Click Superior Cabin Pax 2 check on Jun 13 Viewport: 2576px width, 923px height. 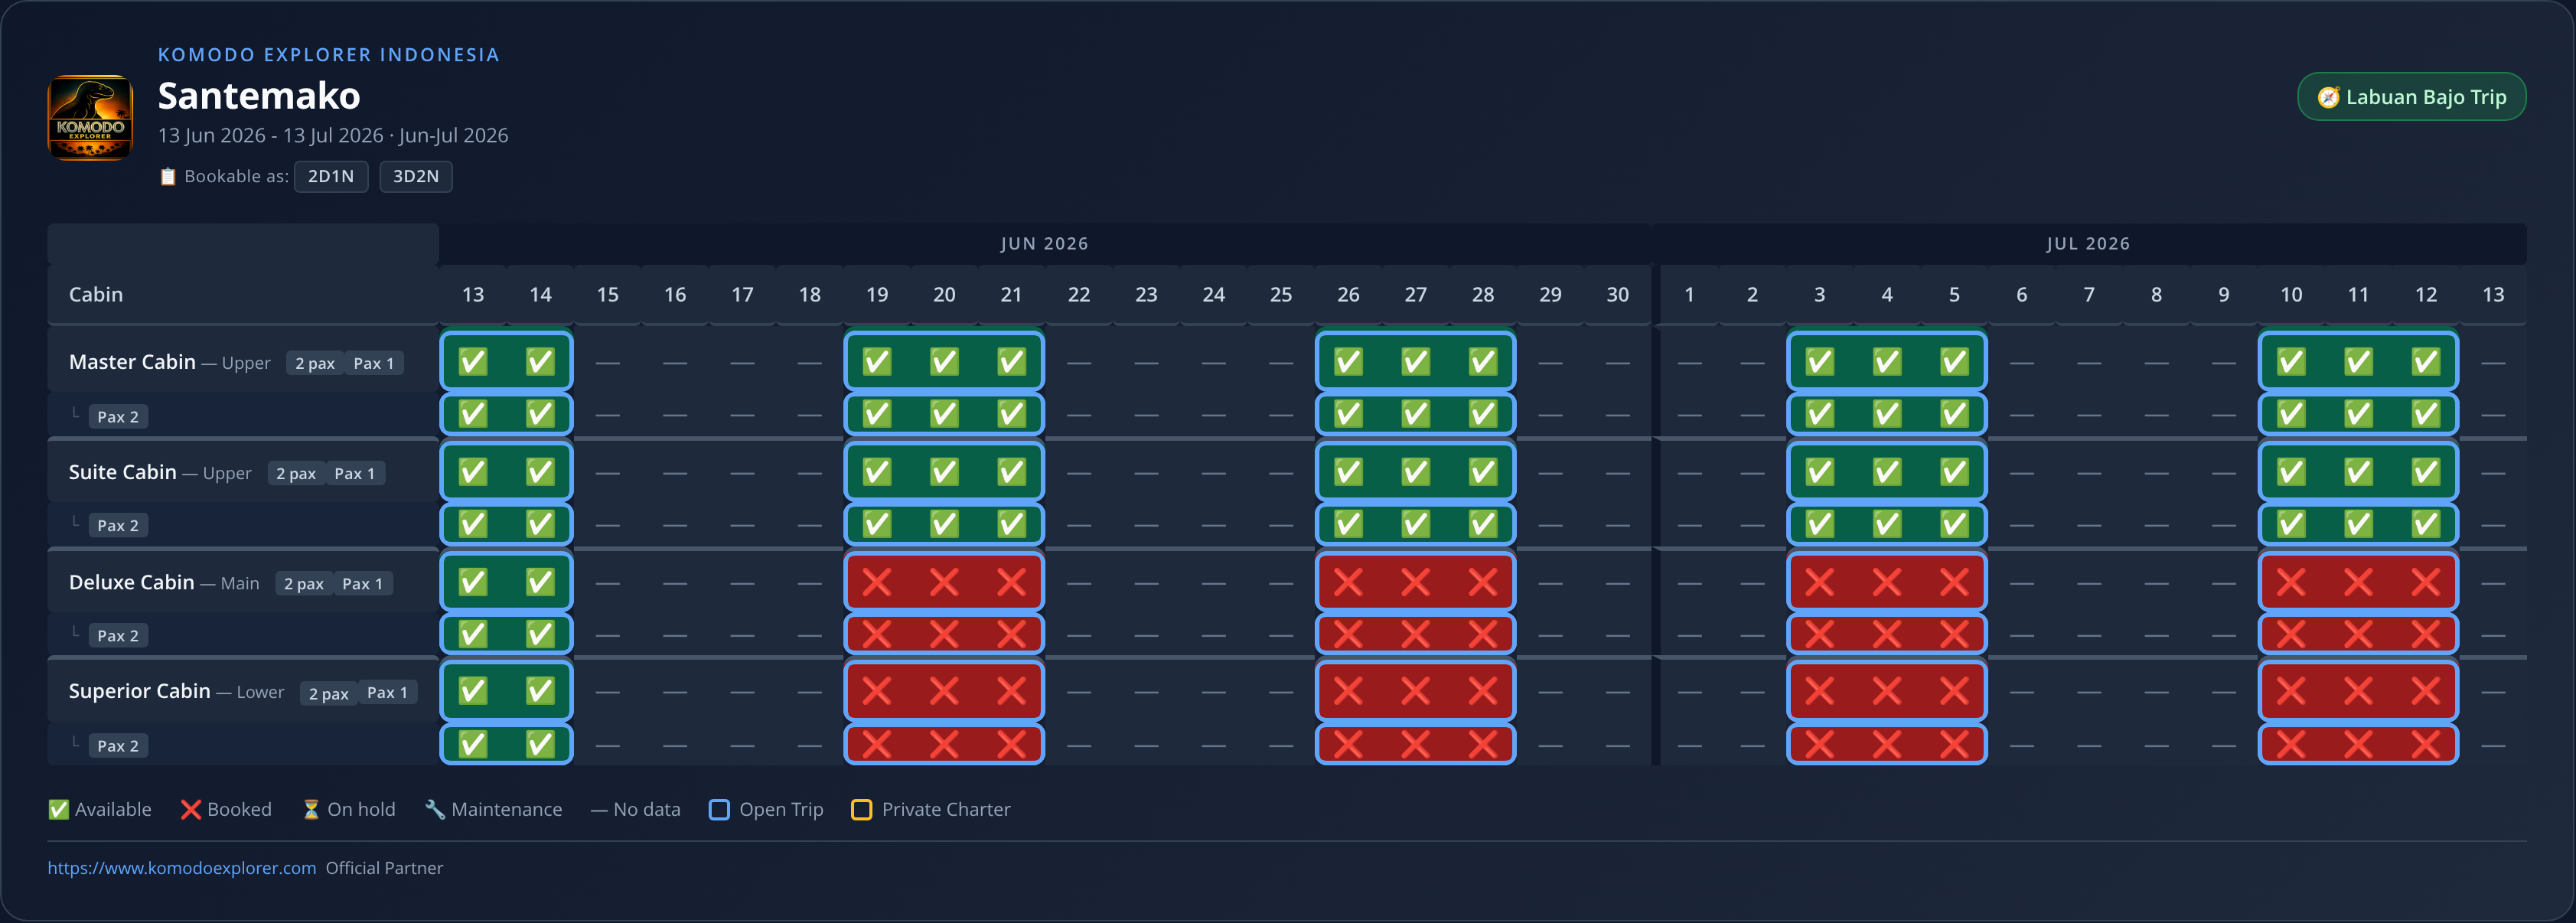click(x=473, y=744)
